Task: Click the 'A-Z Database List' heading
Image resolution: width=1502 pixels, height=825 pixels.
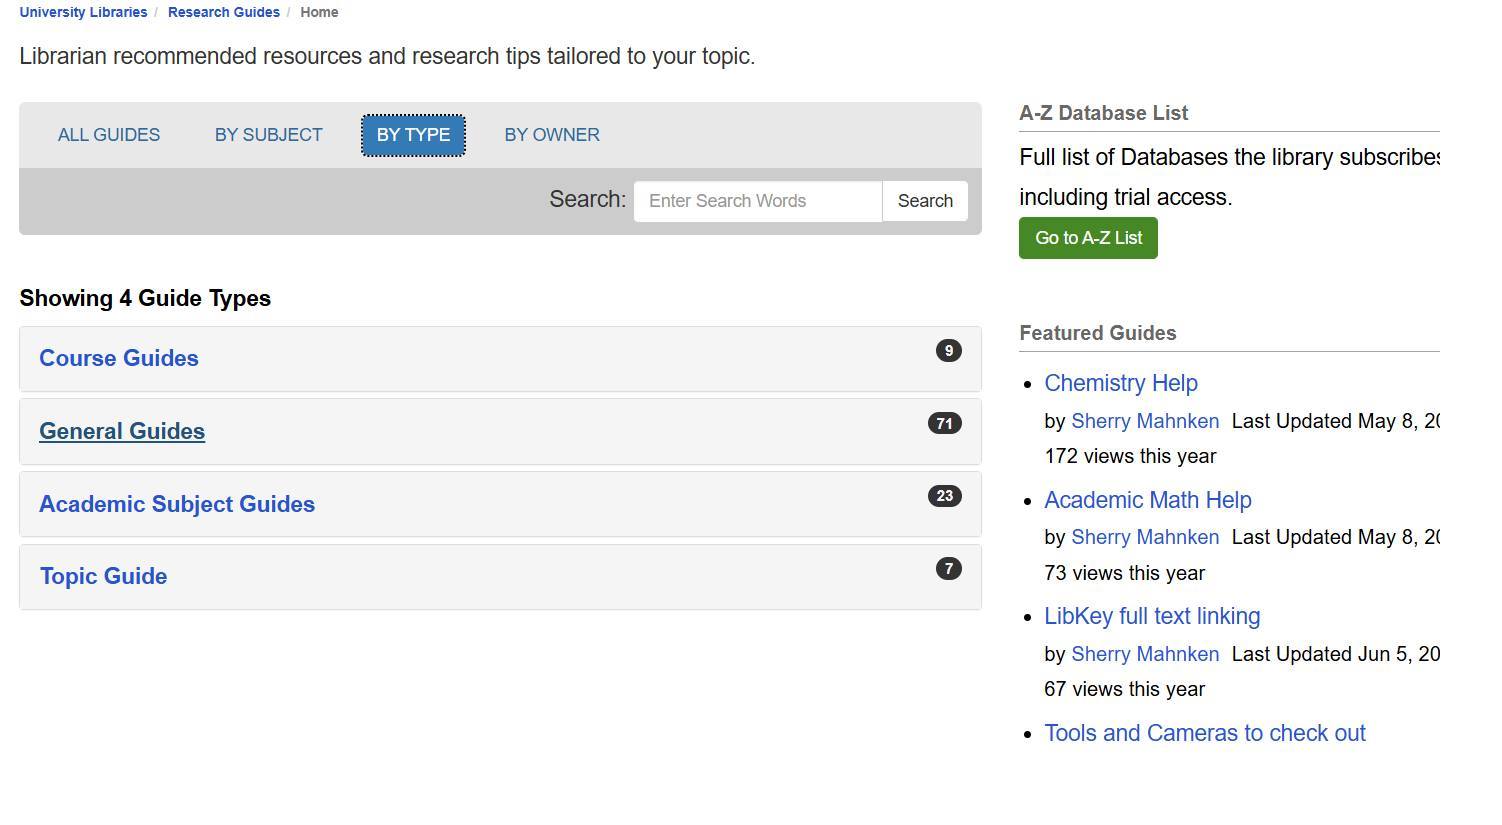Action: pos(1103,113)
